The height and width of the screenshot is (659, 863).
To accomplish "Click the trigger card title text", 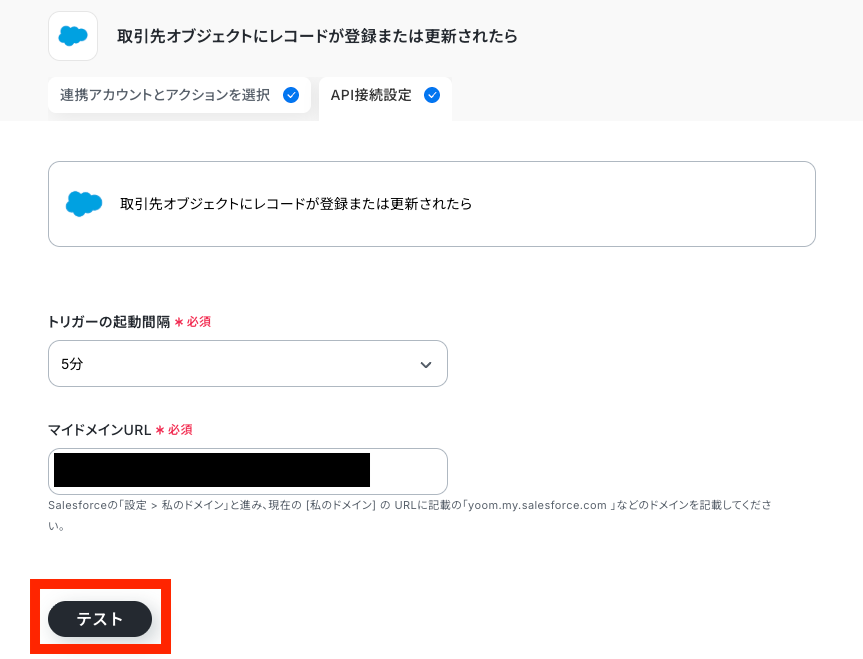I will tap(296, 204).
